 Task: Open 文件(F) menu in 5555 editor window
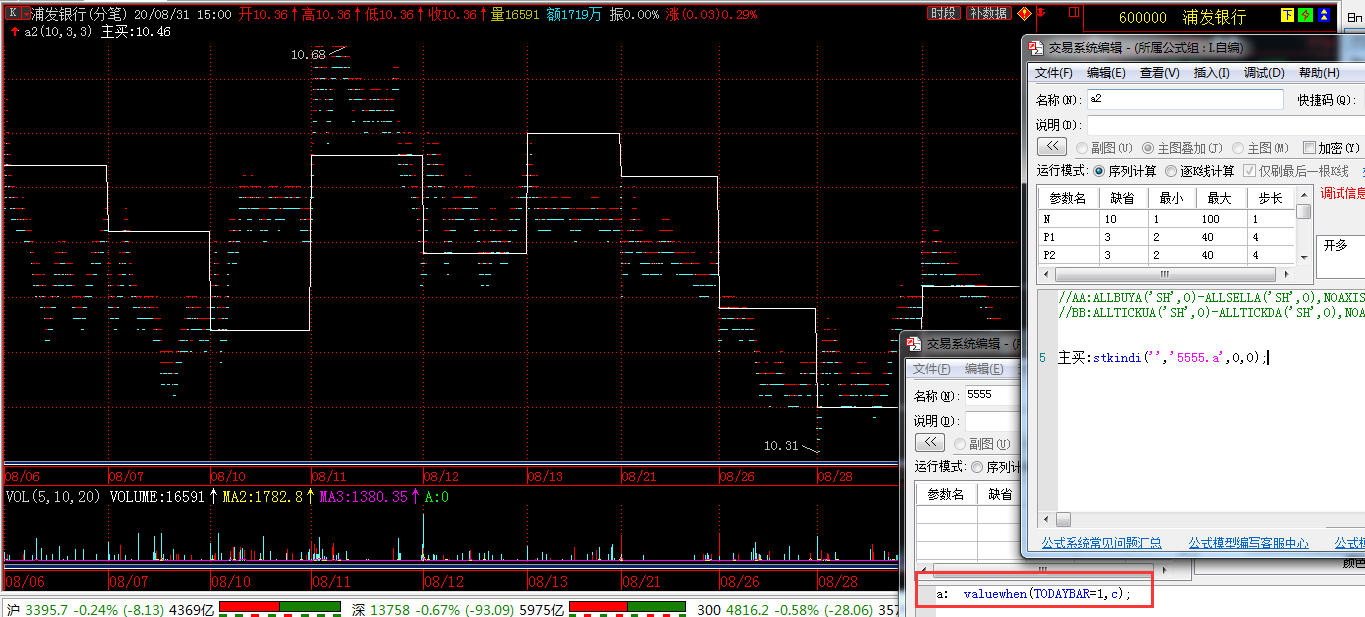pyautogui.click(x=932, y=369)
